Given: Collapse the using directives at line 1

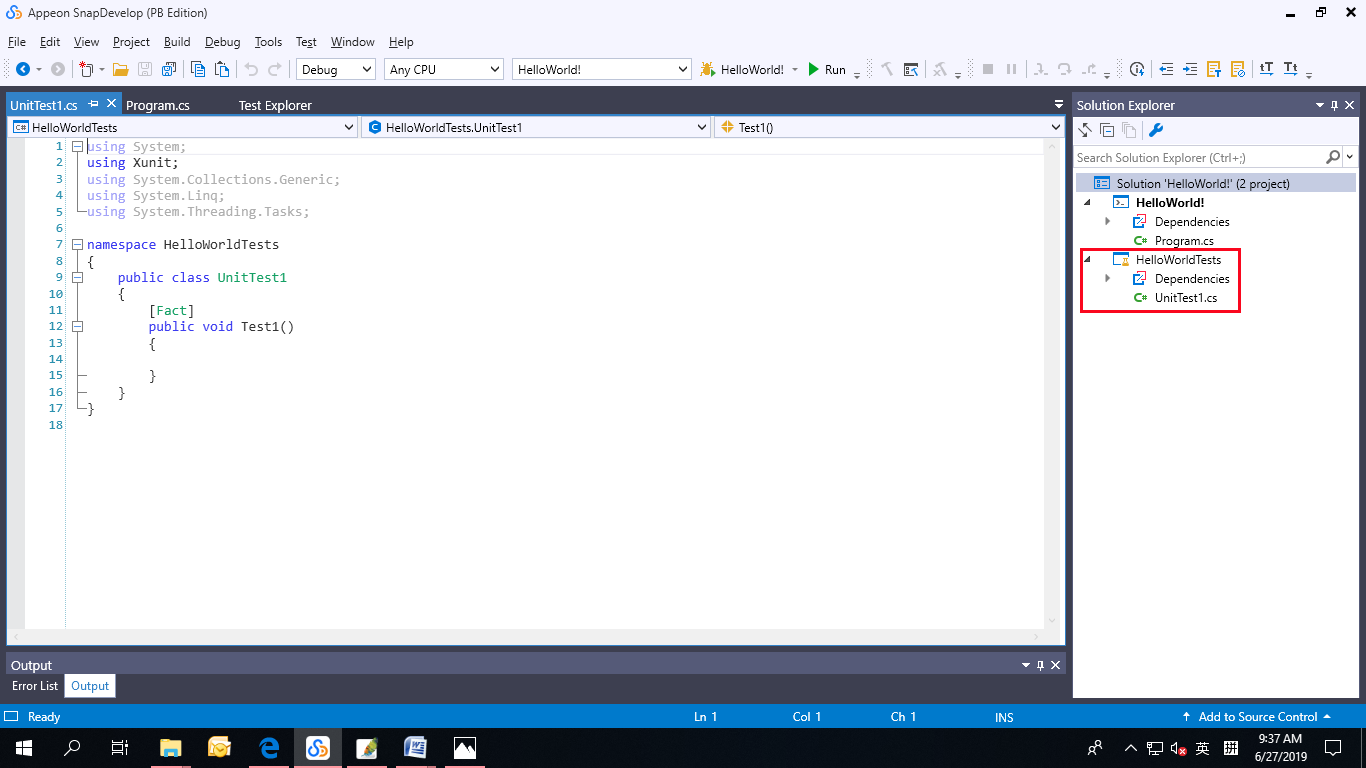Looking at the screenshot, I should [x=77, y=146].
